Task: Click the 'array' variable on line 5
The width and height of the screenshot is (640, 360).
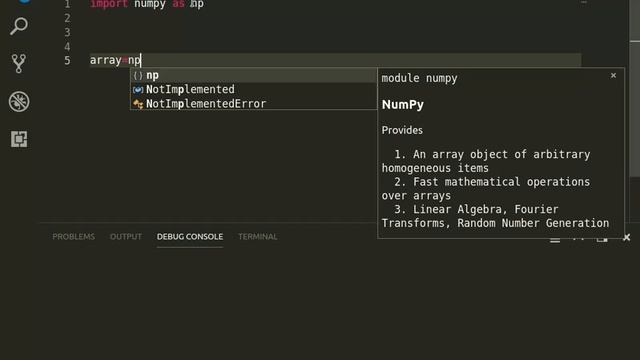Action: coord(105,60)
